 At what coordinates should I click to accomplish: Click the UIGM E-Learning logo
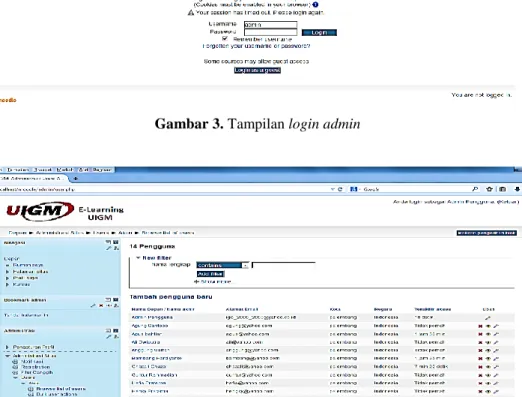click(x=65, y=211)
